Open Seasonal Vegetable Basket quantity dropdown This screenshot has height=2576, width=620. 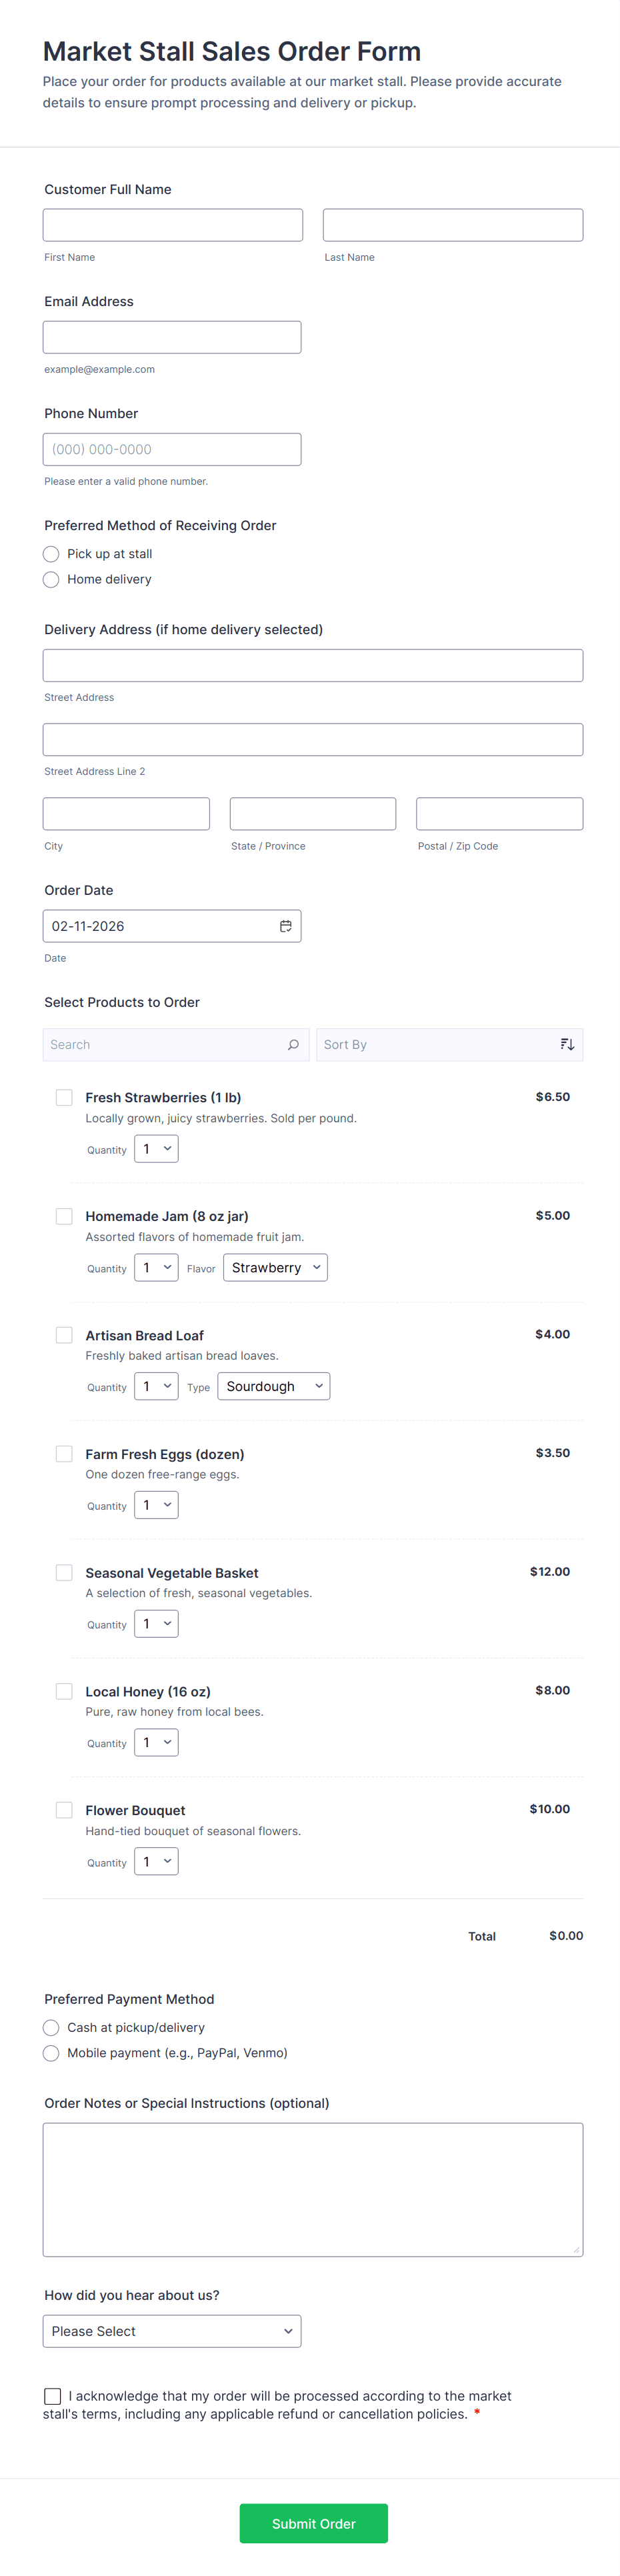pos(157,1624)
